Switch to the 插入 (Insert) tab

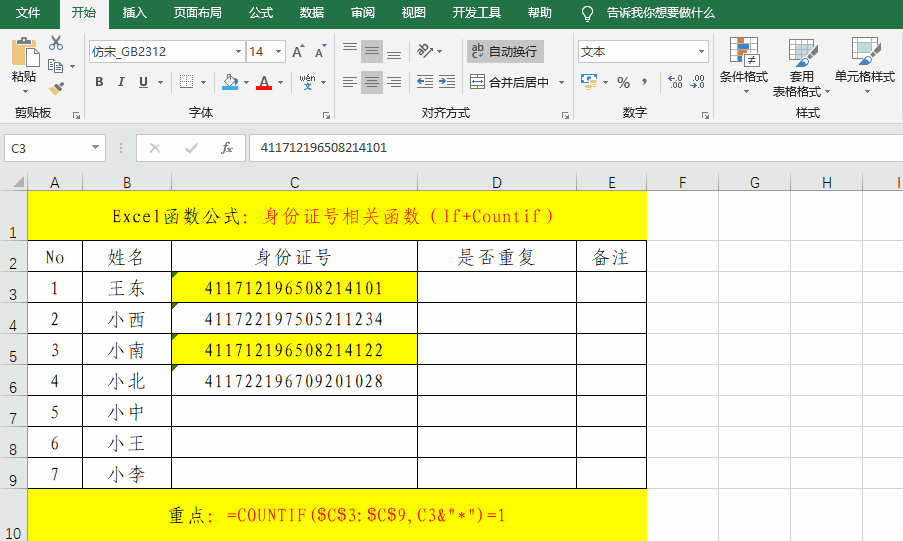click(x=134, y=13)
